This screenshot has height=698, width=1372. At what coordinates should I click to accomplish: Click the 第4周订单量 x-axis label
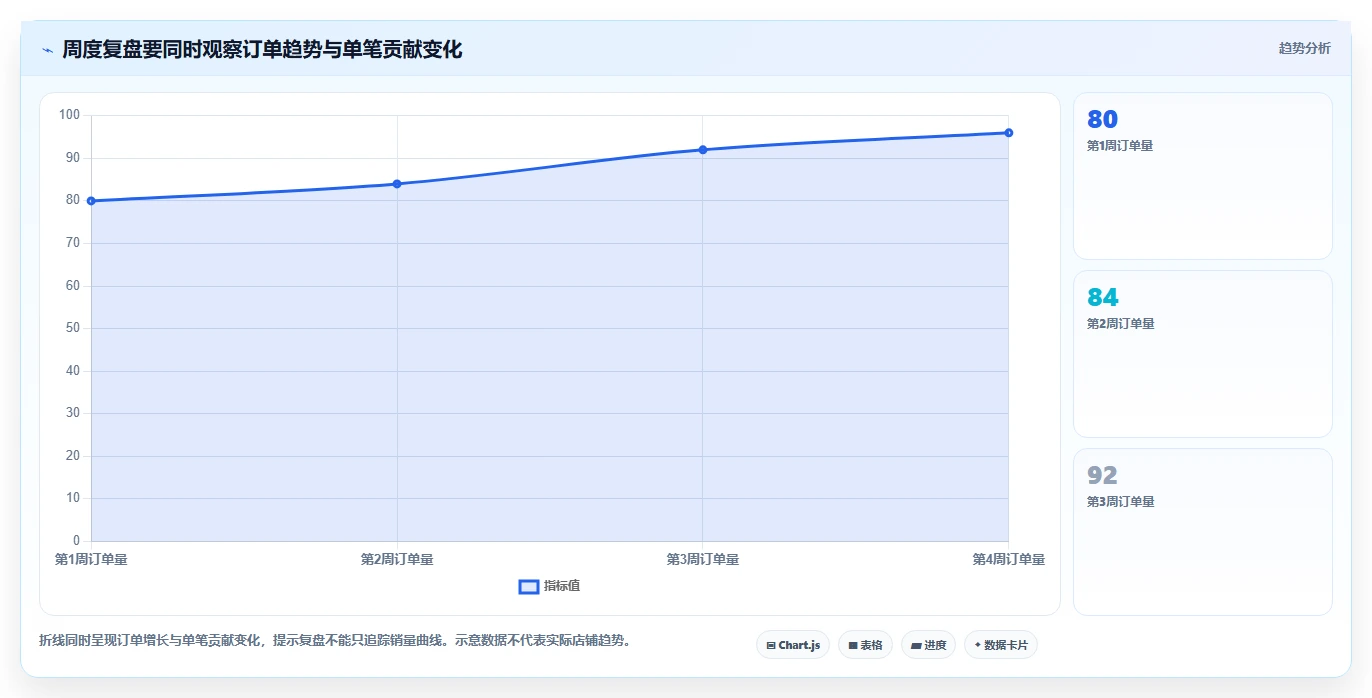[1009, 560]
